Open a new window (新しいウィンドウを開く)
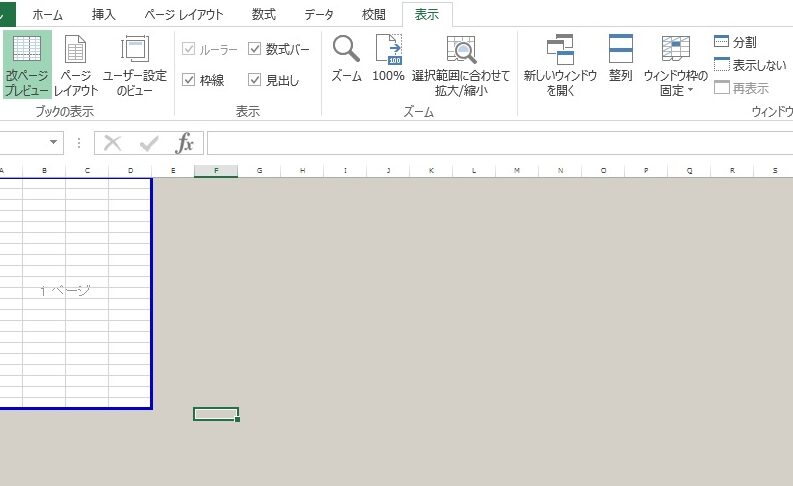The width and height of the screenshot is (793, 486). pyautogui.click(x=560, y=64)
